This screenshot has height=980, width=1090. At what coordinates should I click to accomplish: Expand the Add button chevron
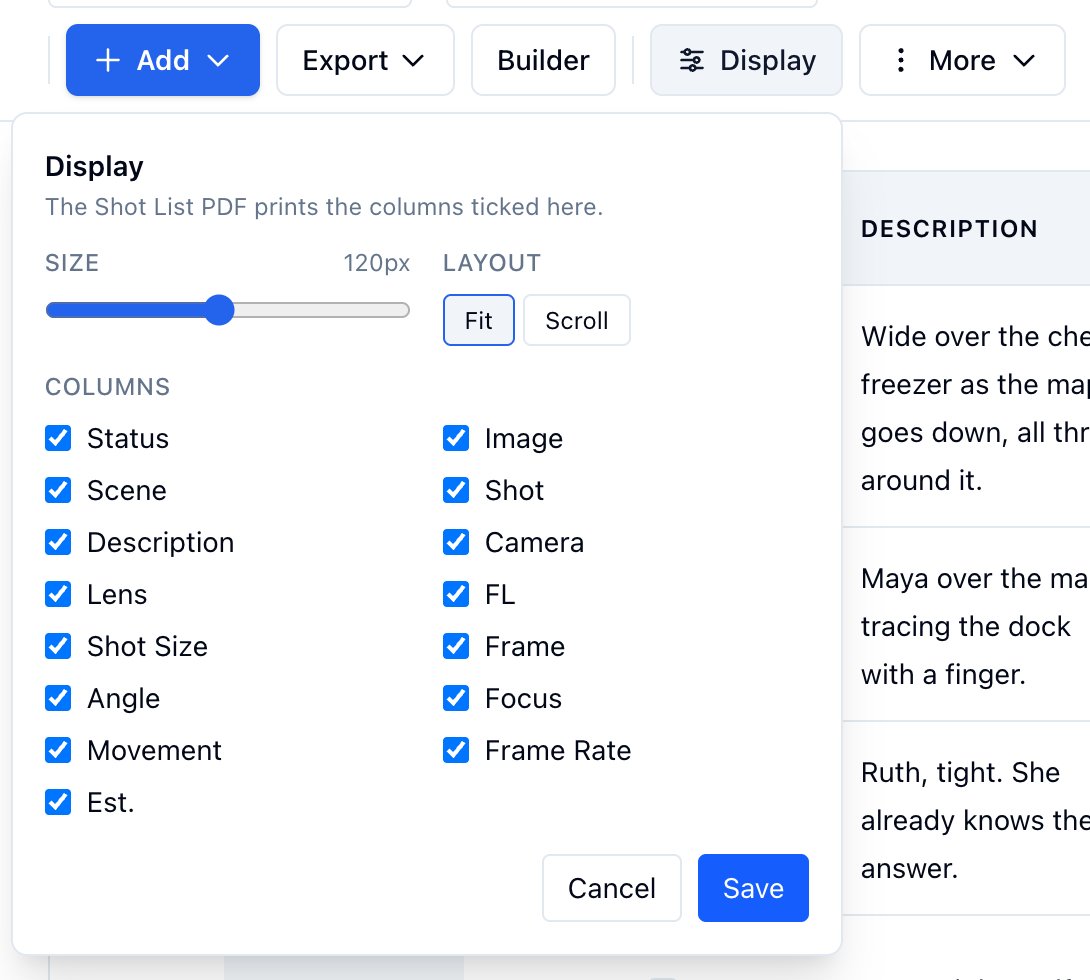[x=218, y=60]
